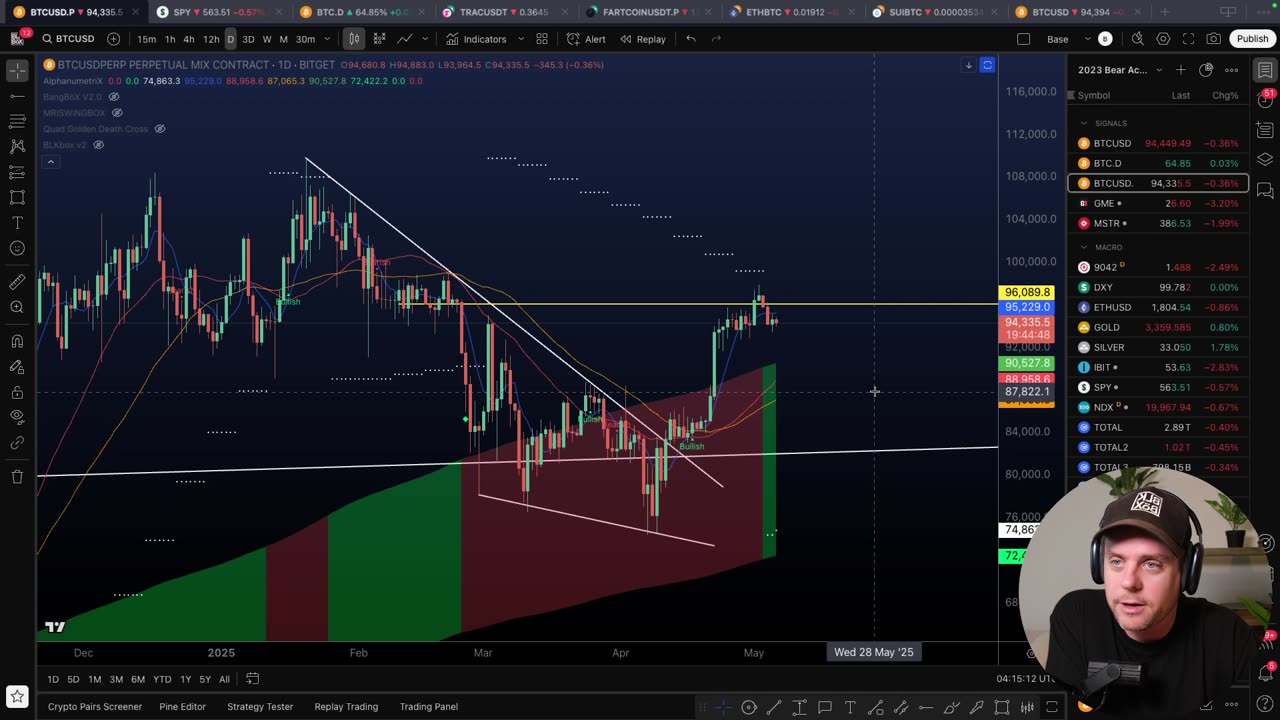1280x720 pixels.
Task: Select the 4h timeframe
Action: (188, 39)
